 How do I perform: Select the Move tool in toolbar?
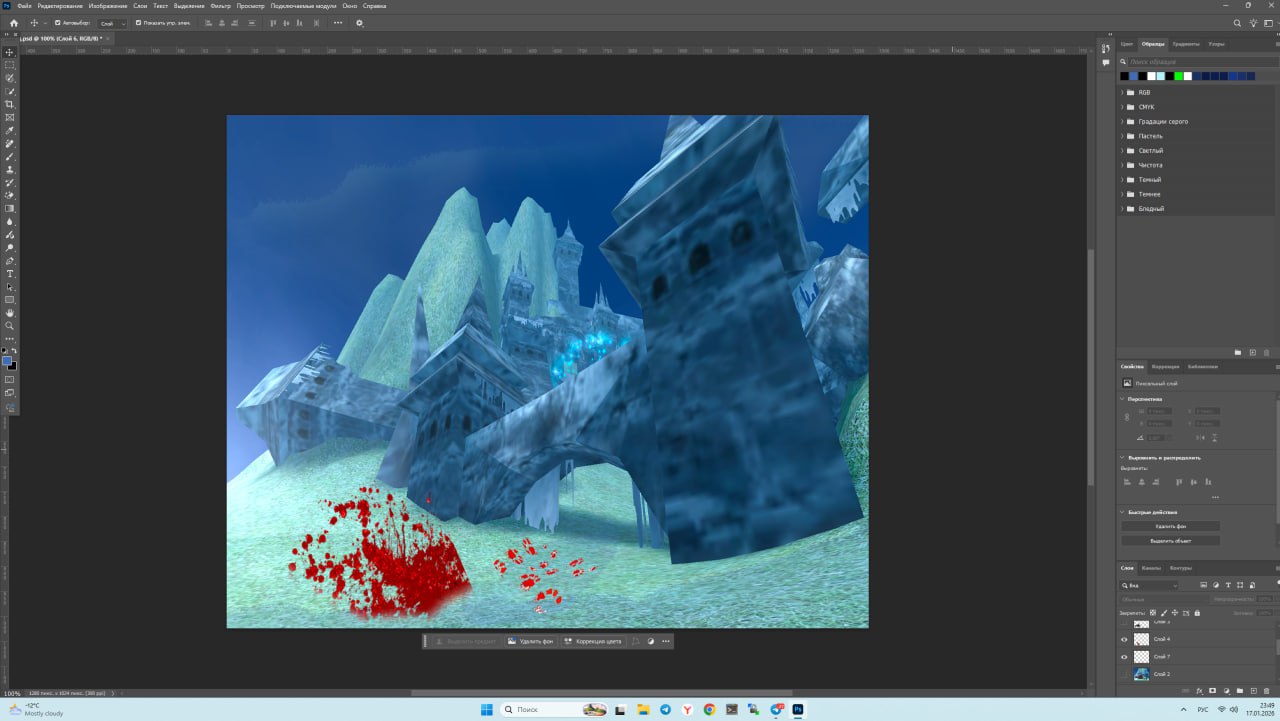click(10, 52)
